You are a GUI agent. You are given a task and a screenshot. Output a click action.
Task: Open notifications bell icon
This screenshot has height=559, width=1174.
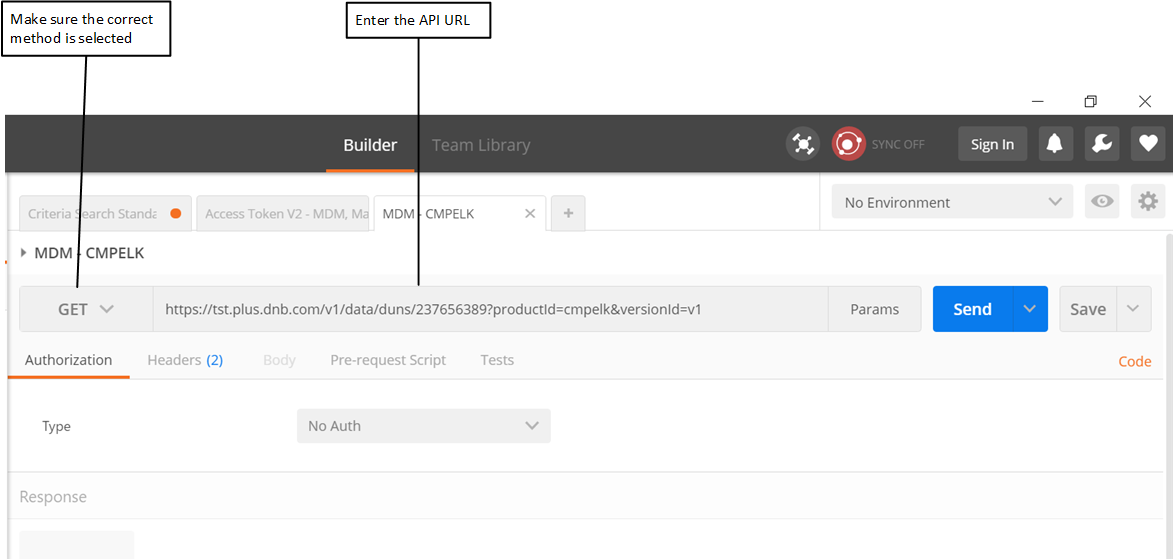(x=1055, y=144)
